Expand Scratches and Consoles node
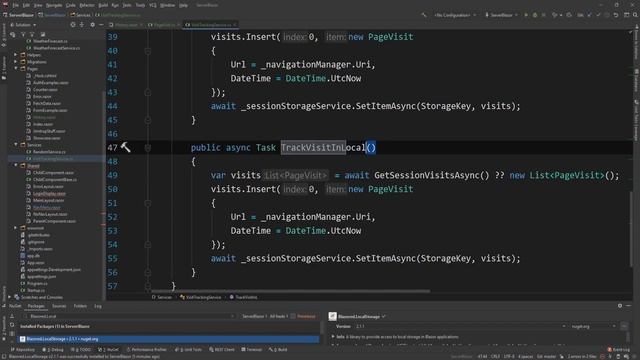Screen dimensions: 640x360 (x=10, y=297)
